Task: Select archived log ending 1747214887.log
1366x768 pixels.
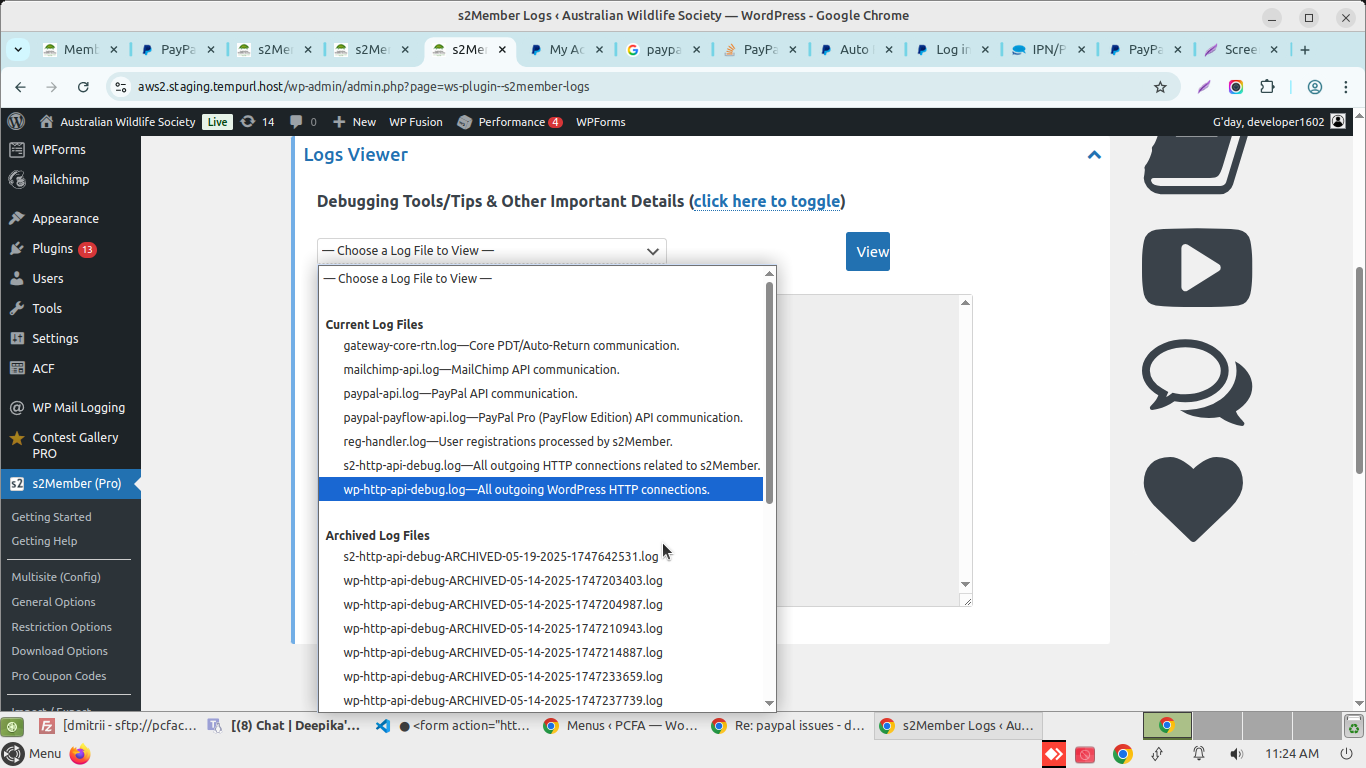Action: [541, 652]
